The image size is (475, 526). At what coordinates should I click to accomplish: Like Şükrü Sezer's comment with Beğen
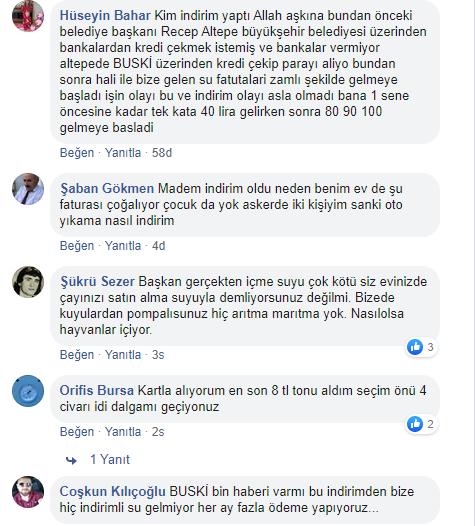click(77, 355)
